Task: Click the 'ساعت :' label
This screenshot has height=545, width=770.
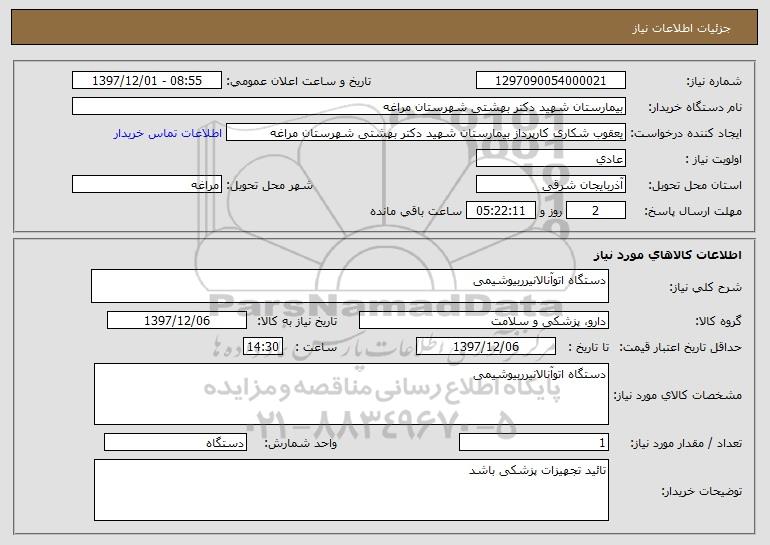Action: pyautogui.click(x=316, y=348)
